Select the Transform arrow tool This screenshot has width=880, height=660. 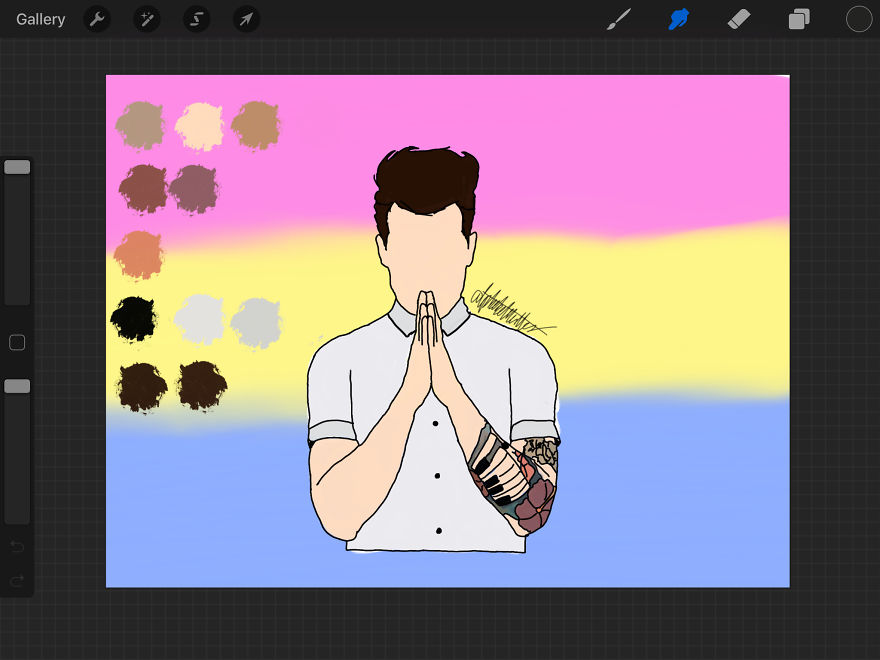[246, 18]
